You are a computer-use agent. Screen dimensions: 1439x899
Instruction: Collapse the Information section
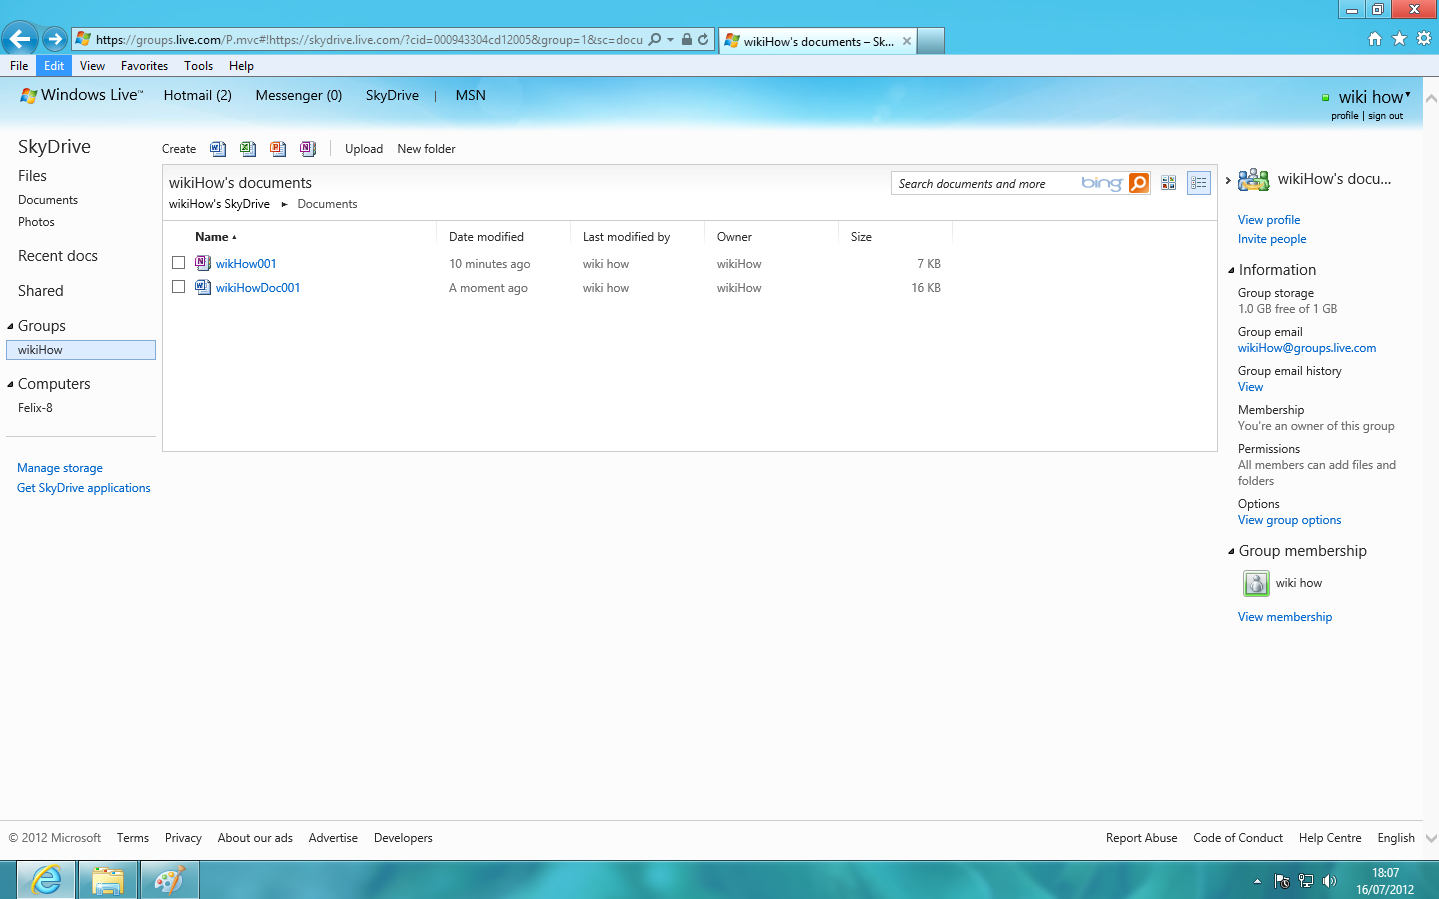point(1232,270)
